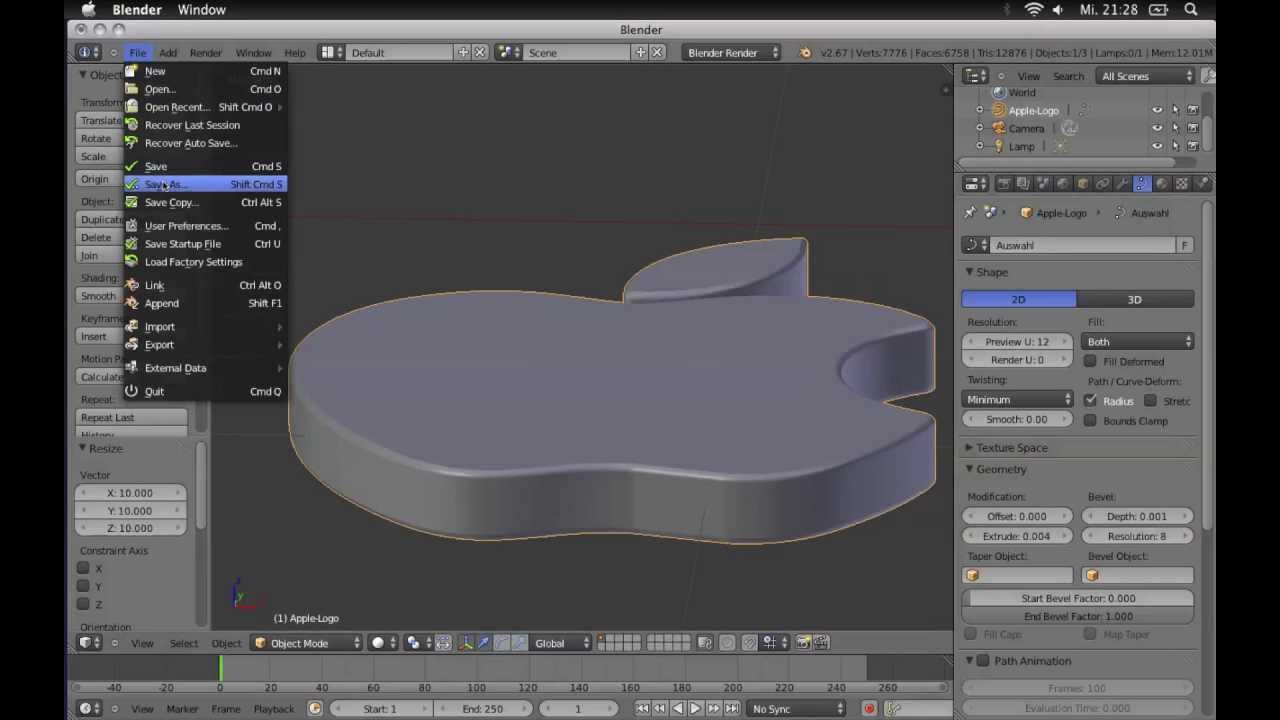Open the Apple menu
The height and width of the screenshot is (720, 1280).
[x=89, y=10]
